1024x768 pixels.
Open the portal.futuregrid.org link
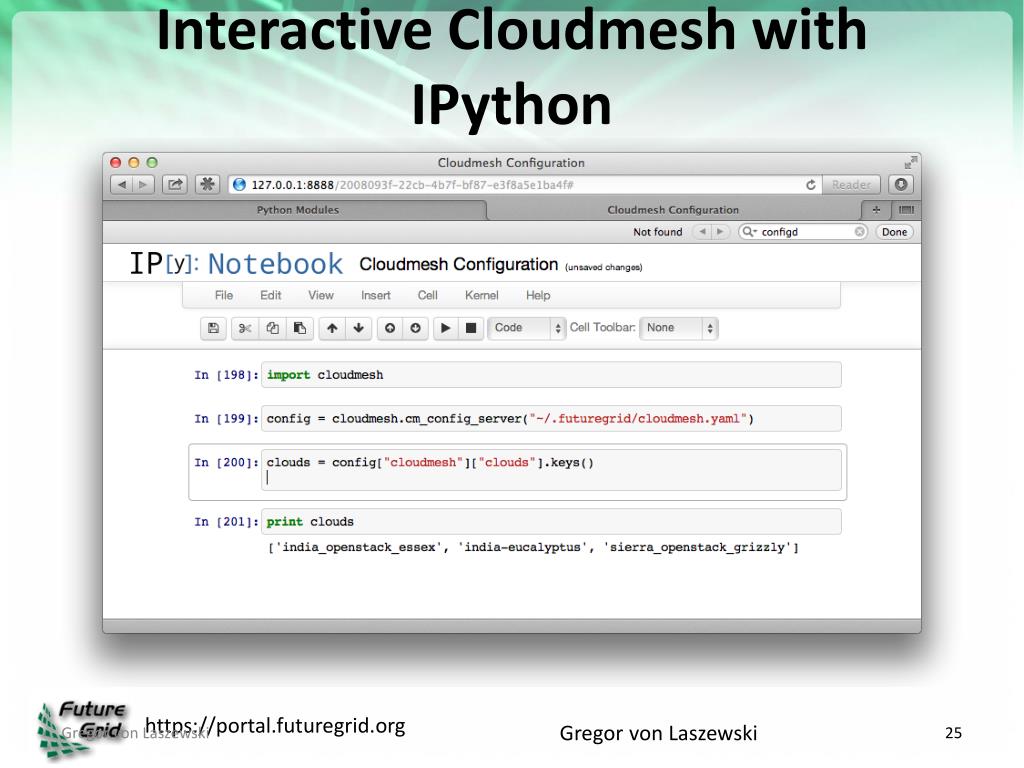(x=275, y=726)
